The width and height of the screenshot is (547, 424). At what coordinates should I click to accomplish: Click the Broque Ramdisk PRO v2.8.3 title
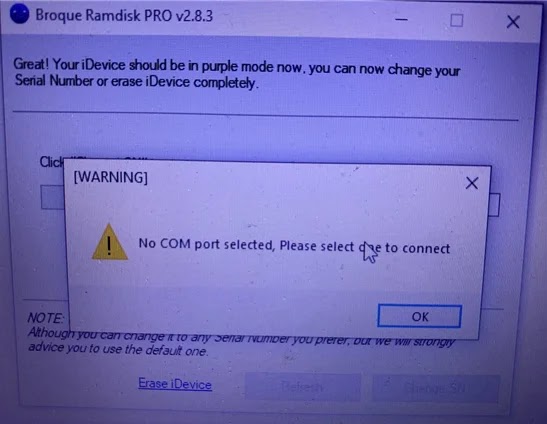click(x=124, y=16)
